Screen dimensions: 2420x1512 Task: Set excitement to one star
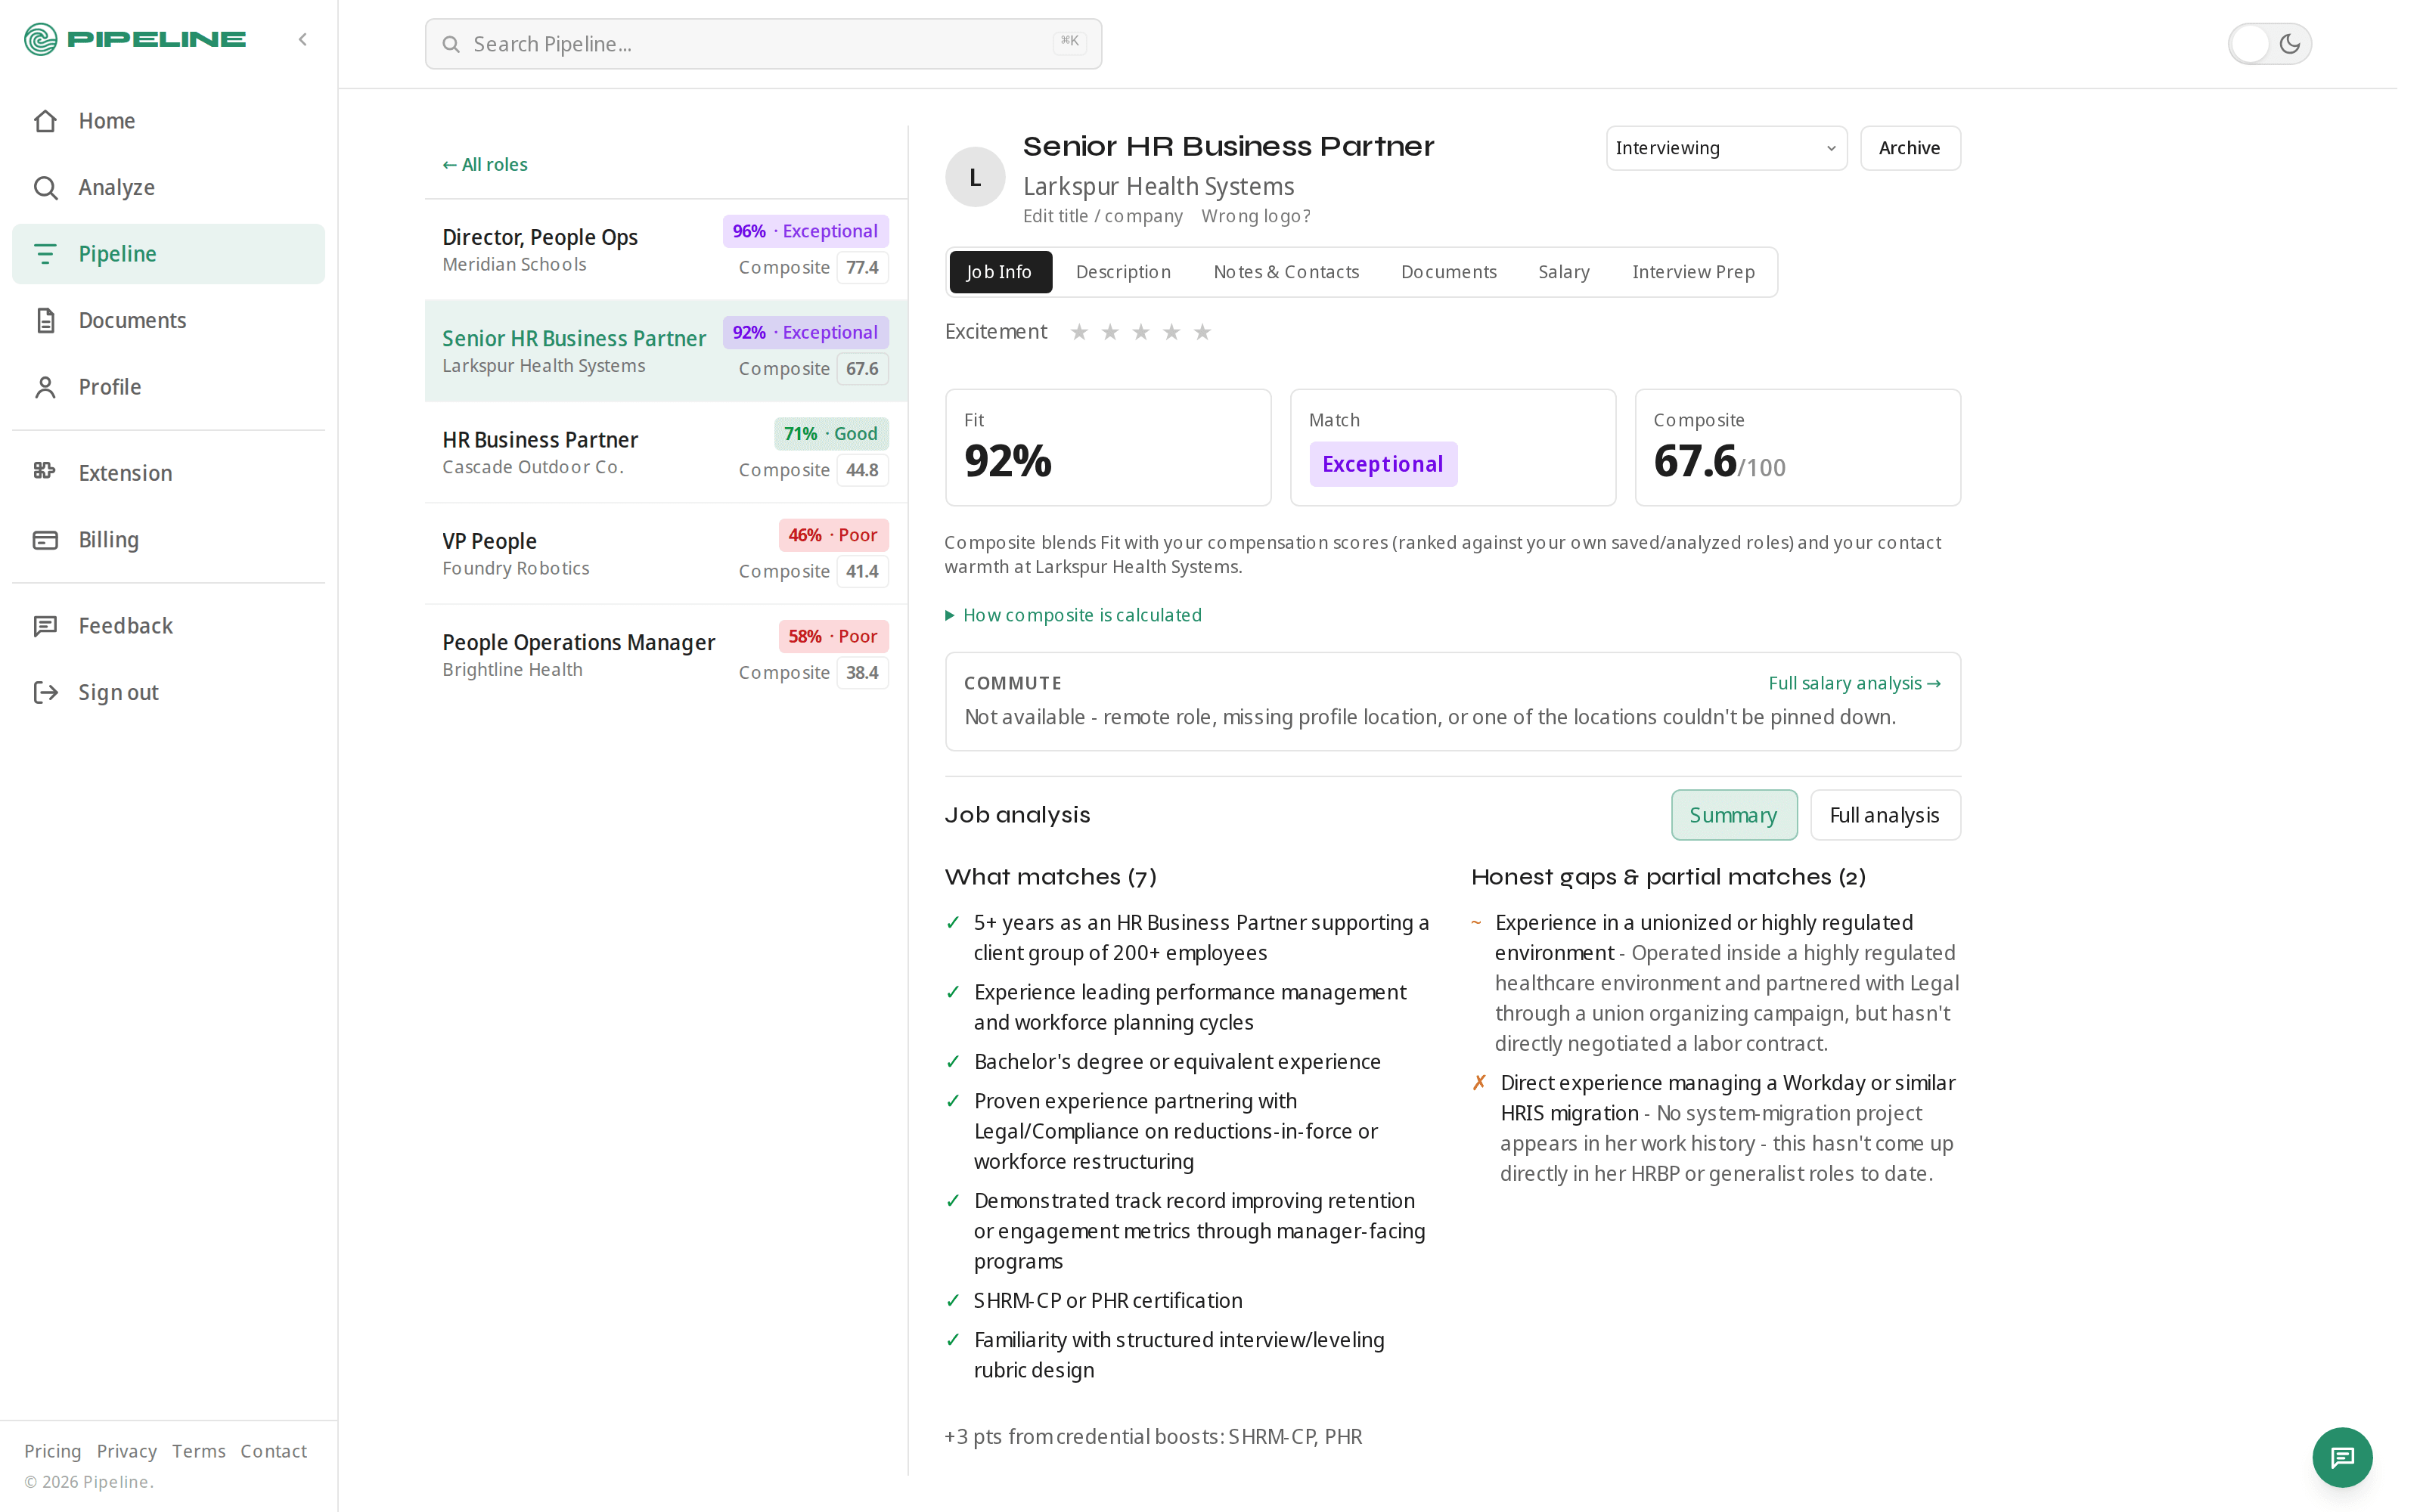click(1079, 332)
